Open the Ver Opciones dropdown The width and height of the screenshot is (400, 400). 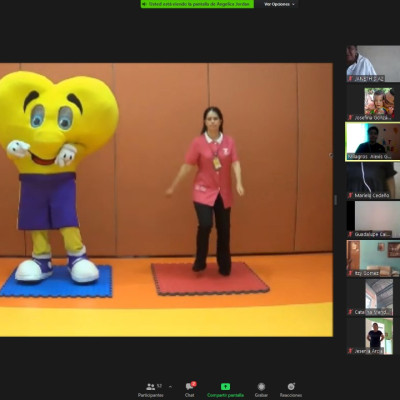pos(279,4)
